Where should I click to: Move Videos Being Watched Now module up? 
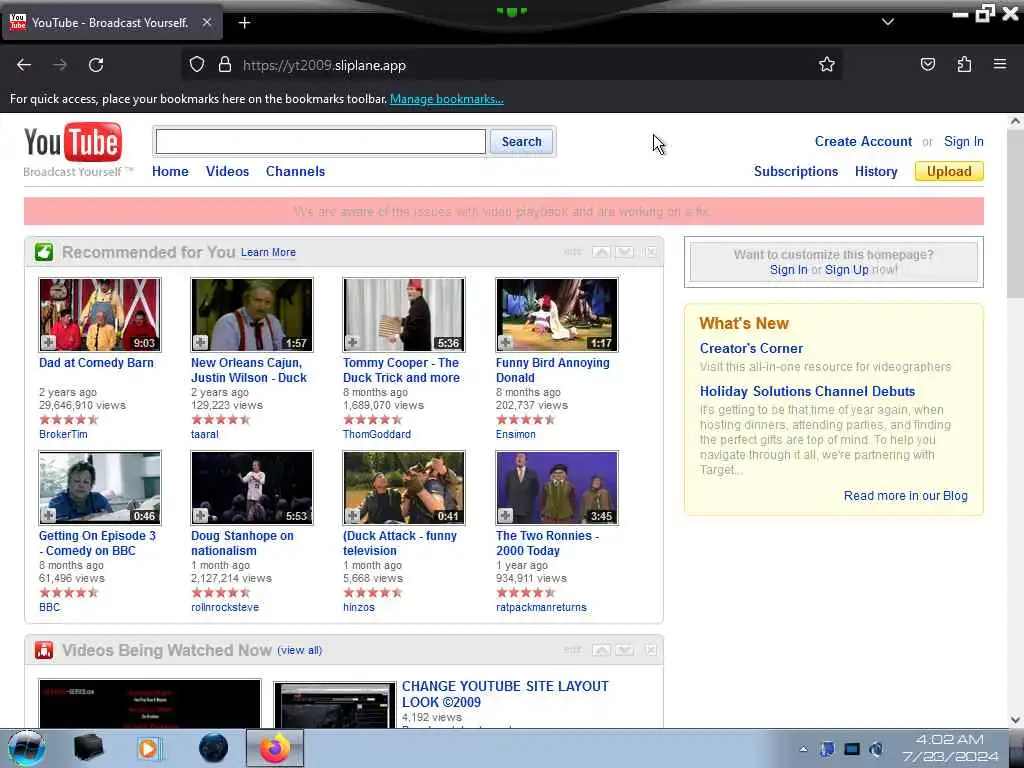(x=601, y=650)
